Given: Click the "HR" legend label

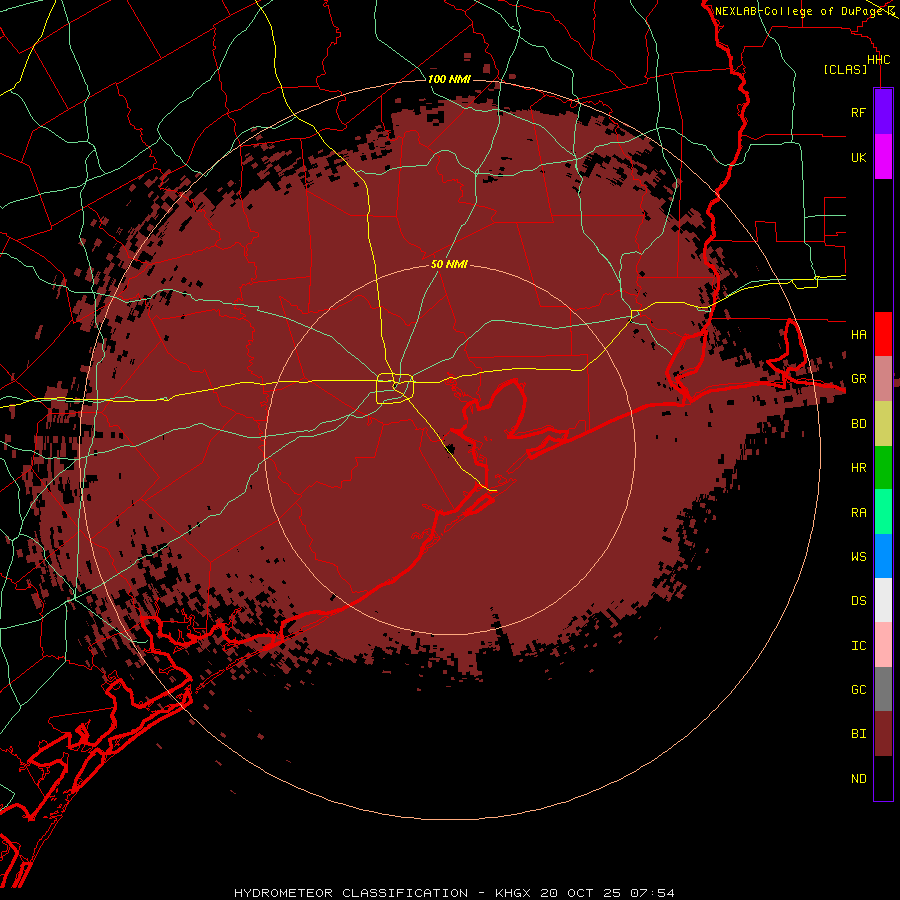Looking at the screenshot, I should click(858, 468).
